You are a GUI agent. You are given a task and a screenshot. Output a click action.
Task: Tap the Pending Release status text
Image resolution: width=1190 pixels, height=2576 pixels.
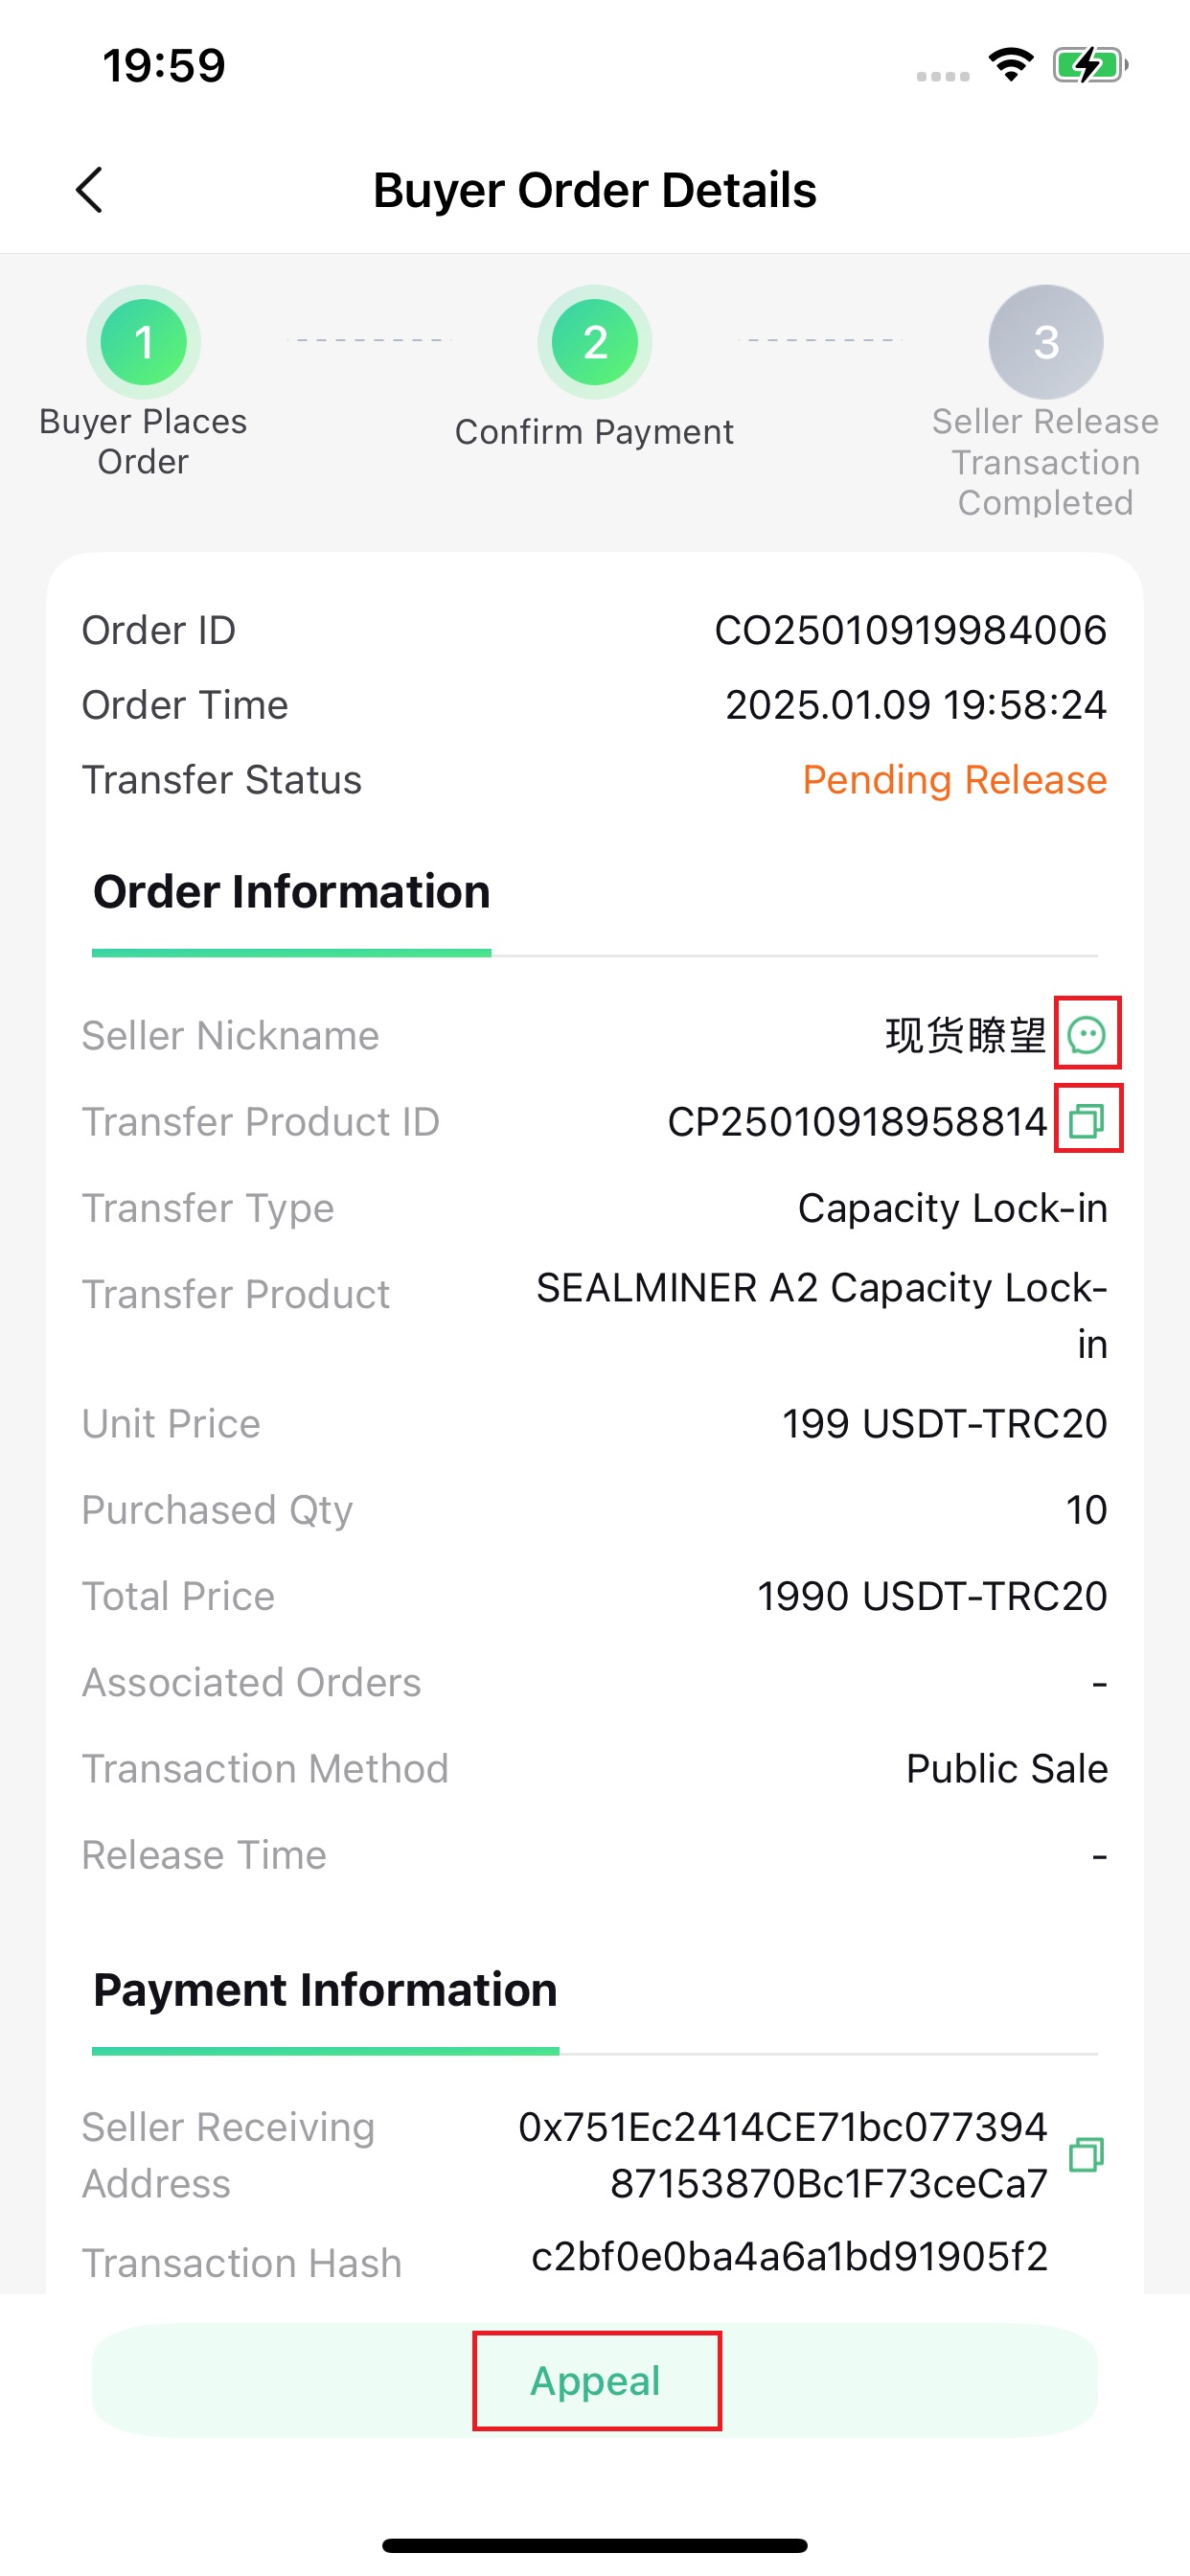(955, 780)
